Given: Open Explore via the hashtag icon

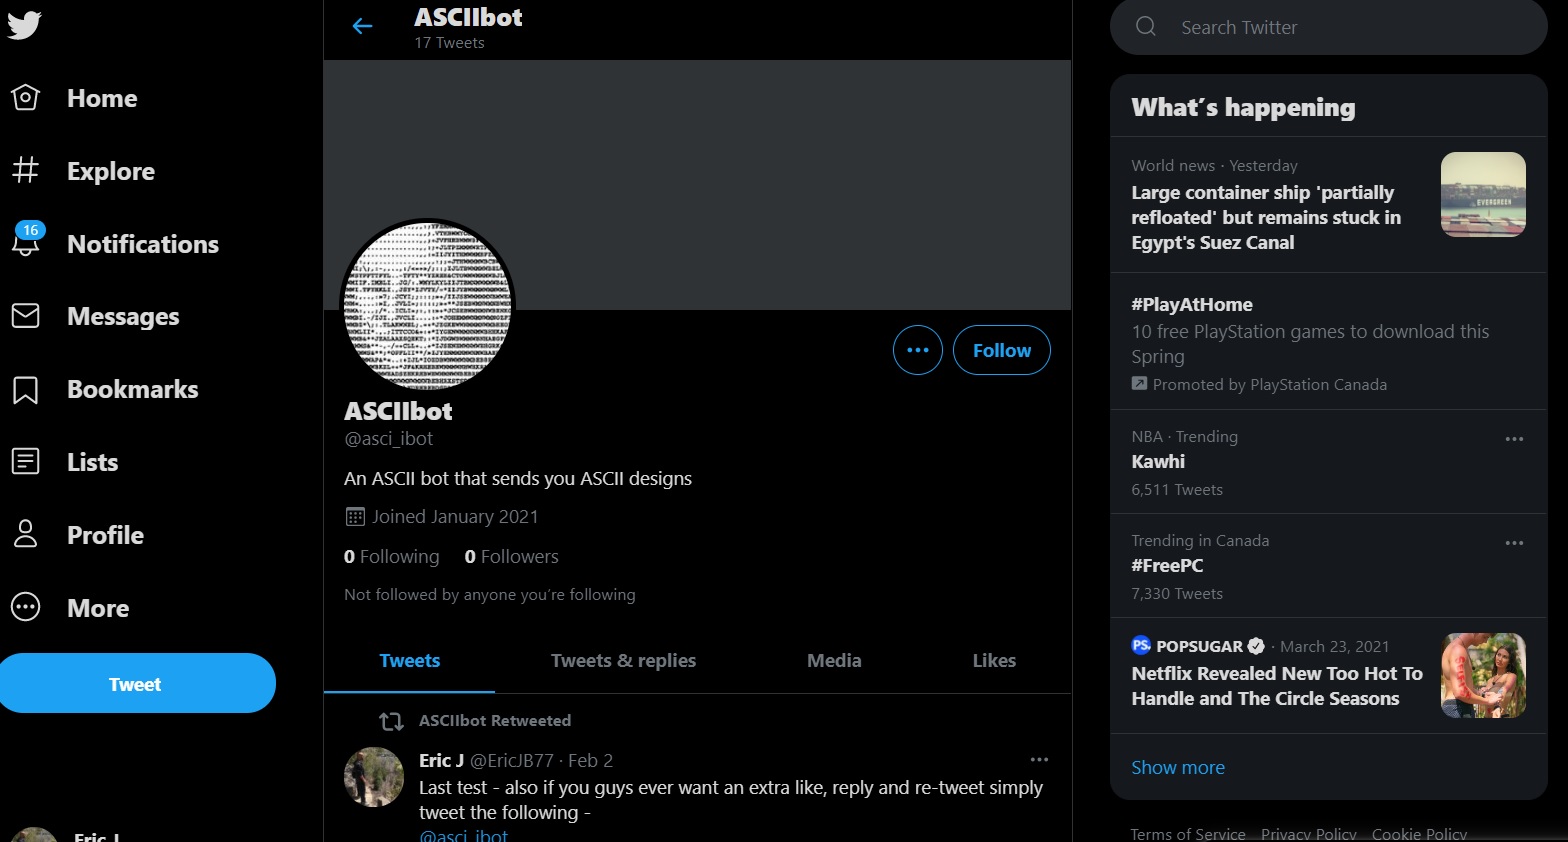Looking at the screenshot, I should 25,171.
